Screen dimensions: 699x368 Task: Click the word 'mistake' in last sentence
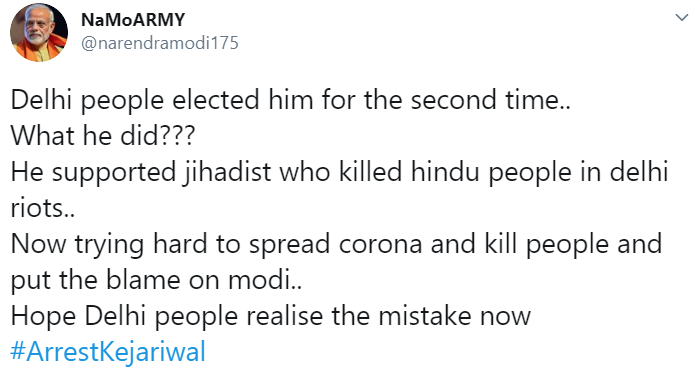click(425, 316)
